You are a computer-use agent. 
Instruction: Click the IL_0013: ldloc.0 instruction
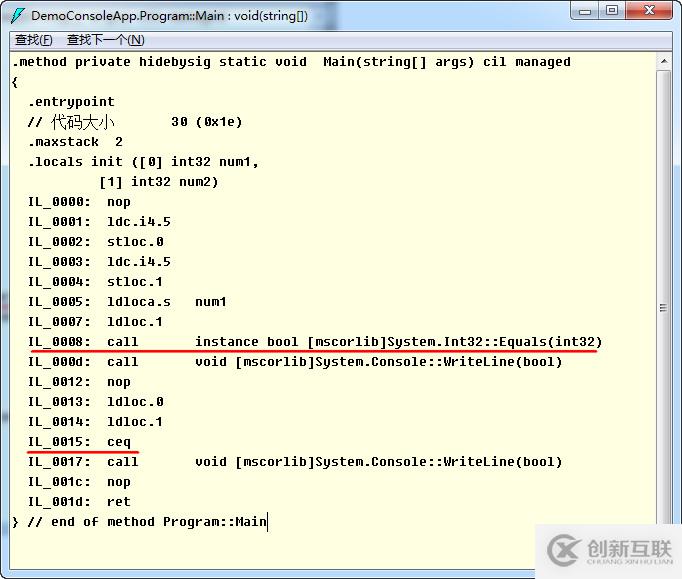point(96,402)
